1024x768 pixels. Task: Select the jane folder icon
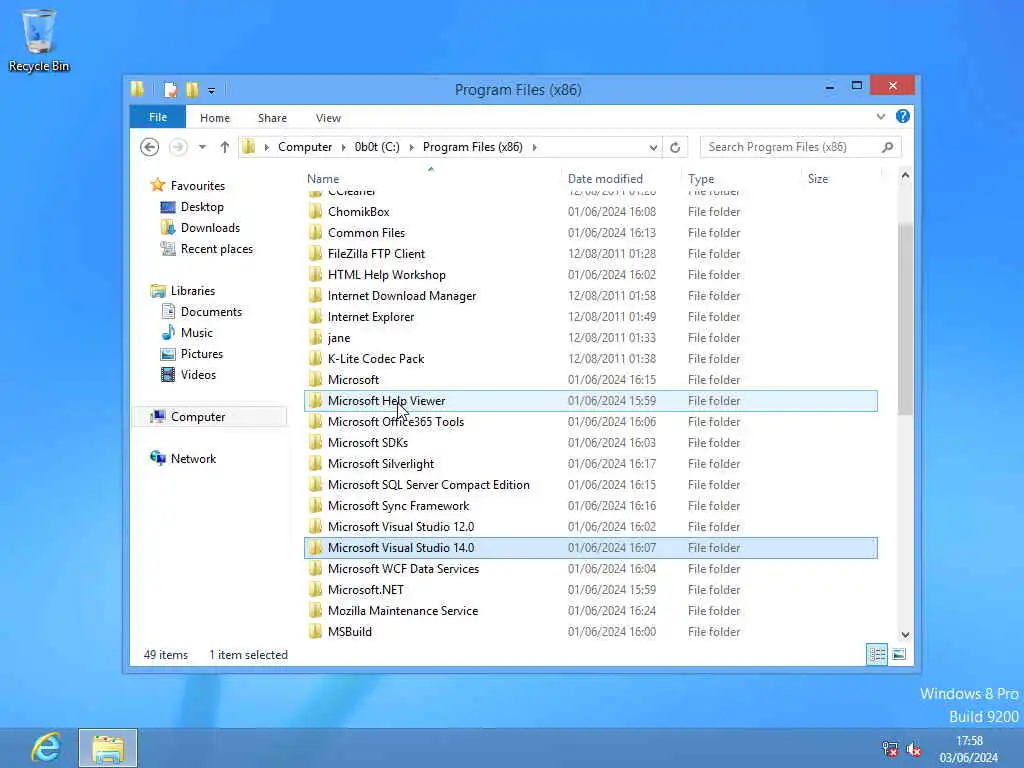315,338
